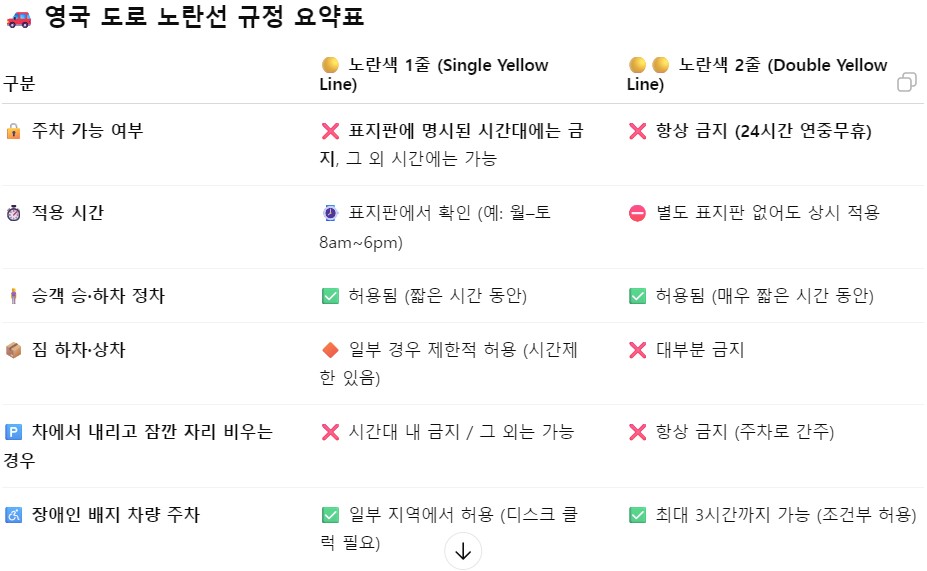The image size is (927, 571).
Task: Click the 노란색 2줄 (Double Yellow Line) header
Action: (757, 74)
